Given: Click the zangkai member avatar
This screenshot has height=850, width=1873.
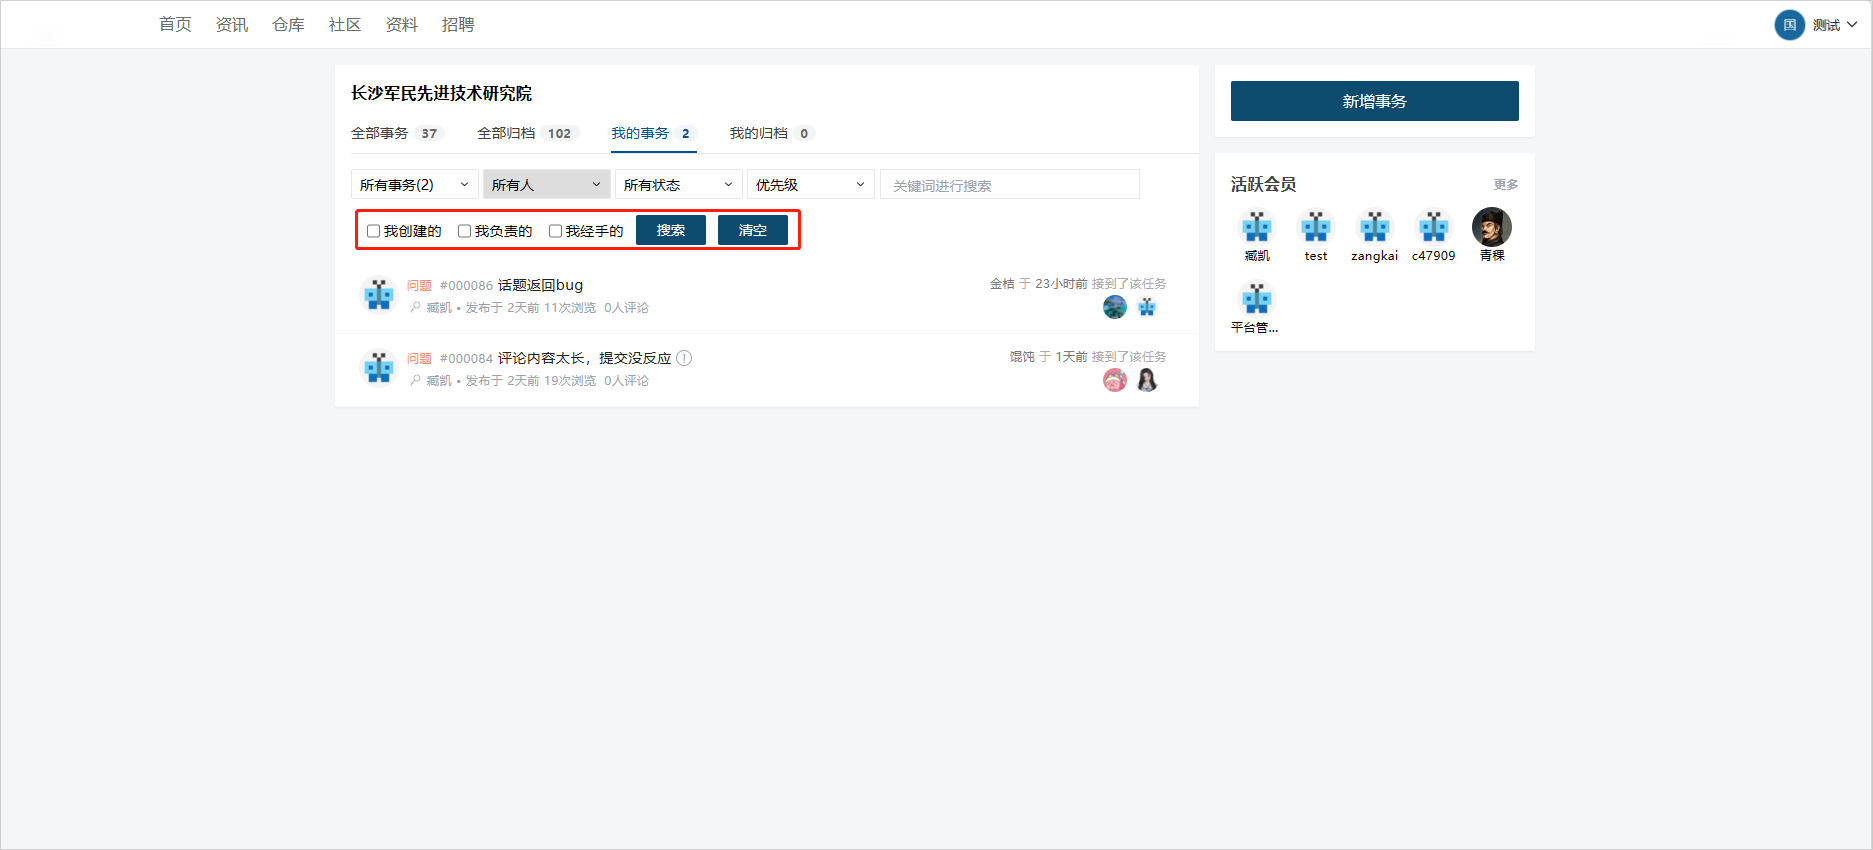Looking at the screenshot, I should coord(1374,227).
